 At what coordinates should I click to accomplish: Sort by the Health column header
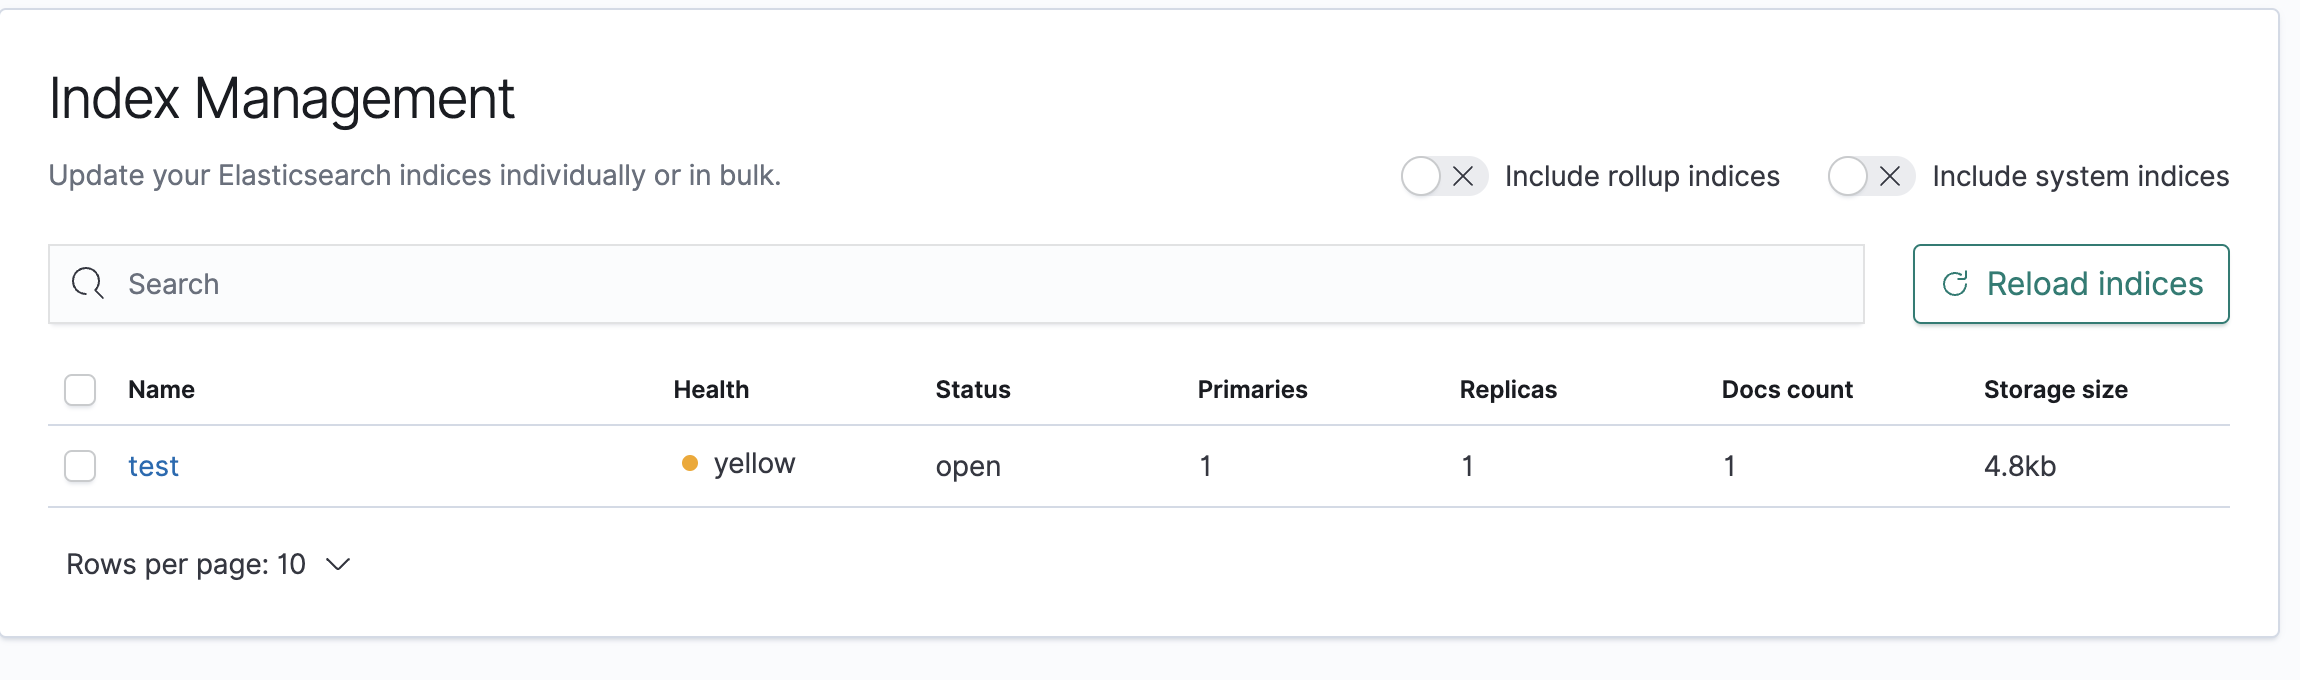711,390
